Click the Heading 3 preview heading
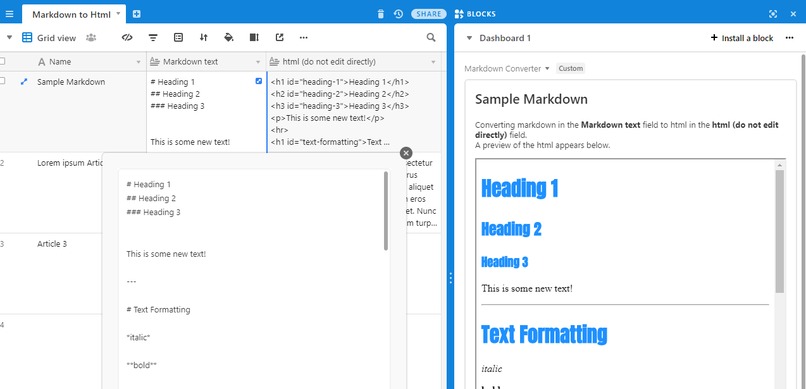 (x=505, y=262)
